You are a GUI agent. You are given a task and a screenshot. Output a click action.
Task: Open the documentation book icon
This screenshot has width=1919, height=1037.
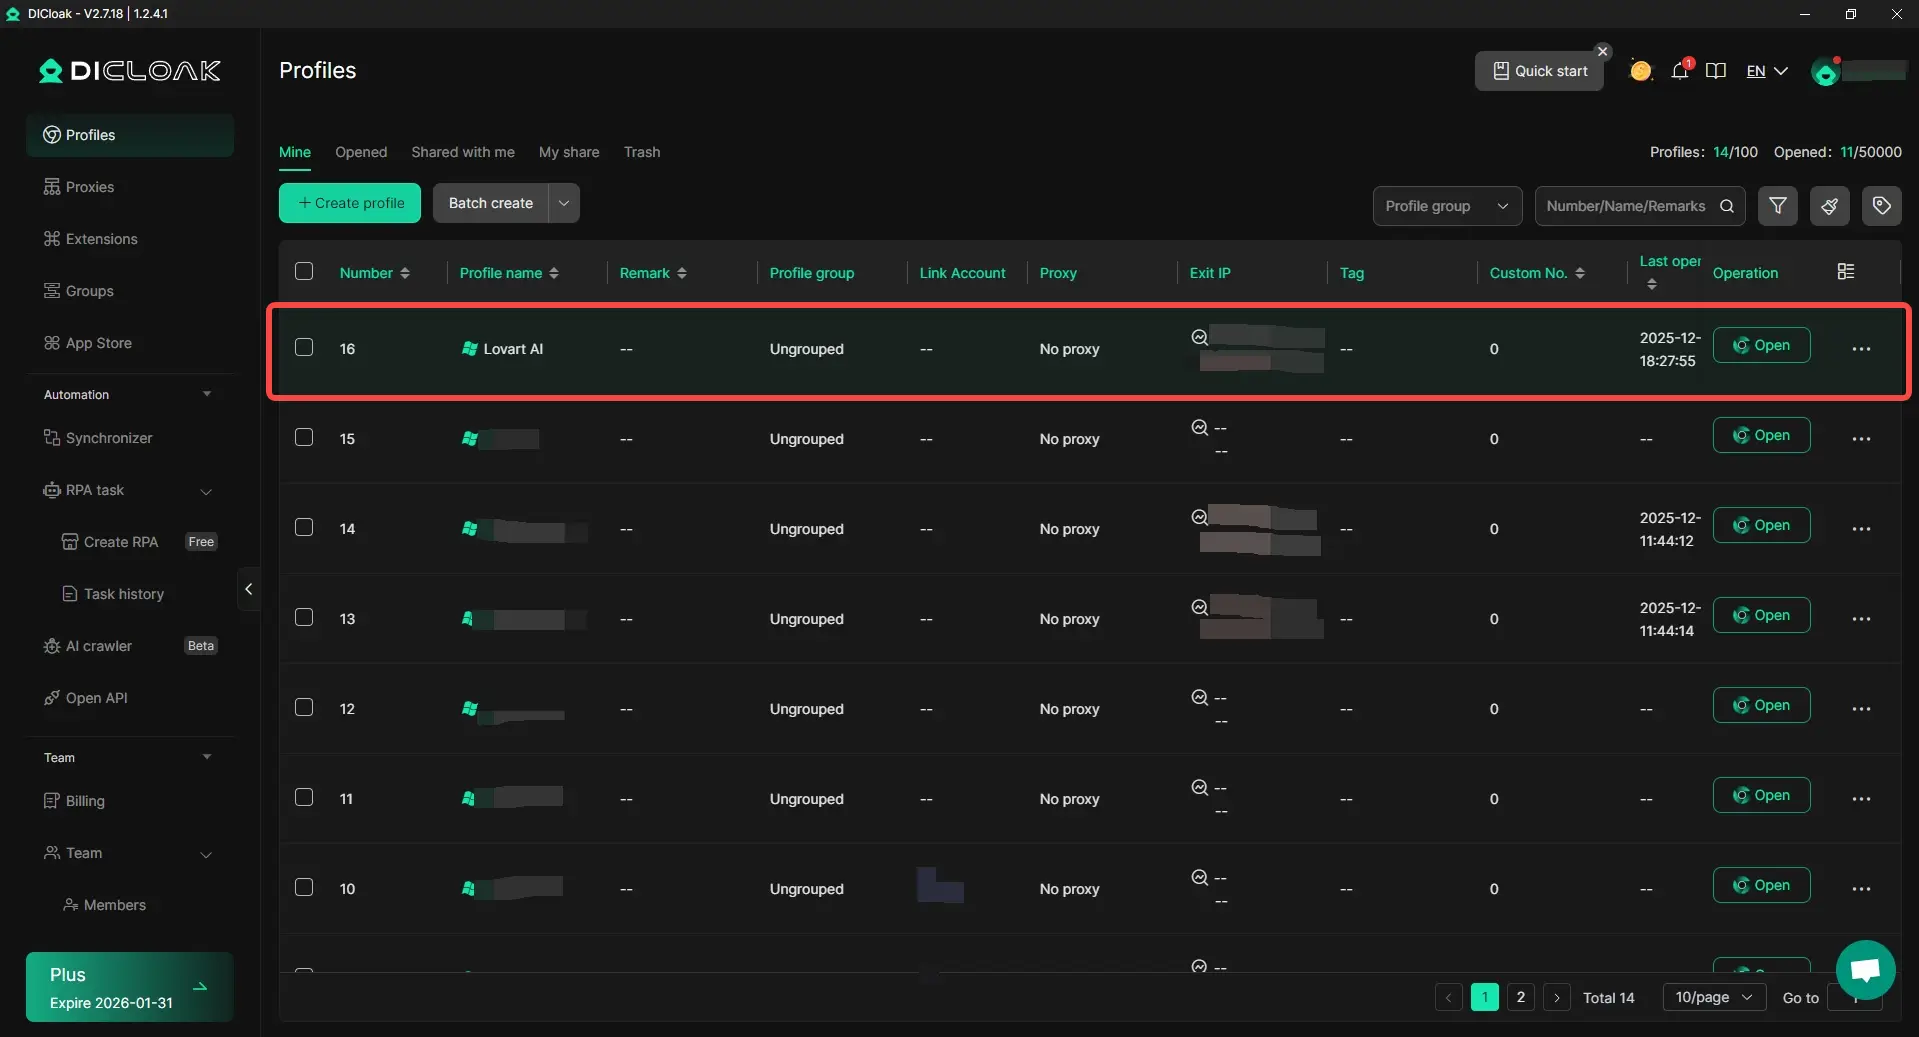(1716, 71)
